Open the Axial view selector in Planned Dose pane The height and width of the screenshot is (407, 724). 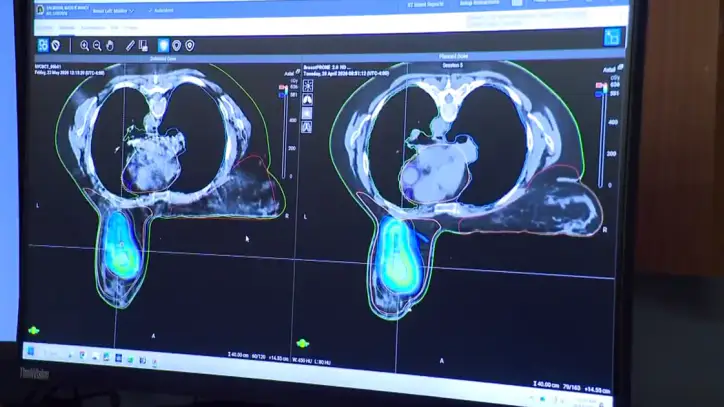pyautogui.click(x=613, y=69)
